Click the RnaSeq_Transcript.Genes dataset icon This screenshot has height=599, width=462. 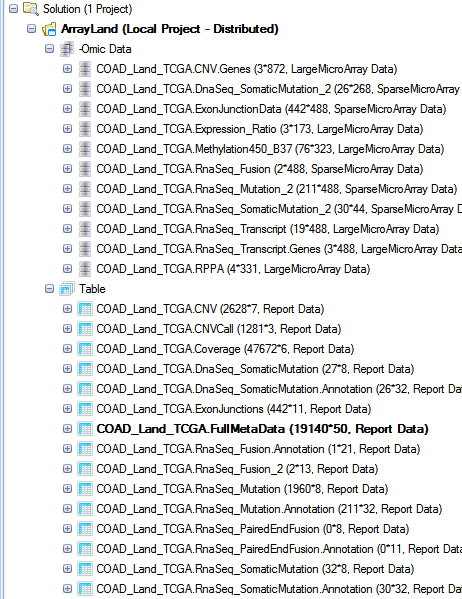click(85, 249)
